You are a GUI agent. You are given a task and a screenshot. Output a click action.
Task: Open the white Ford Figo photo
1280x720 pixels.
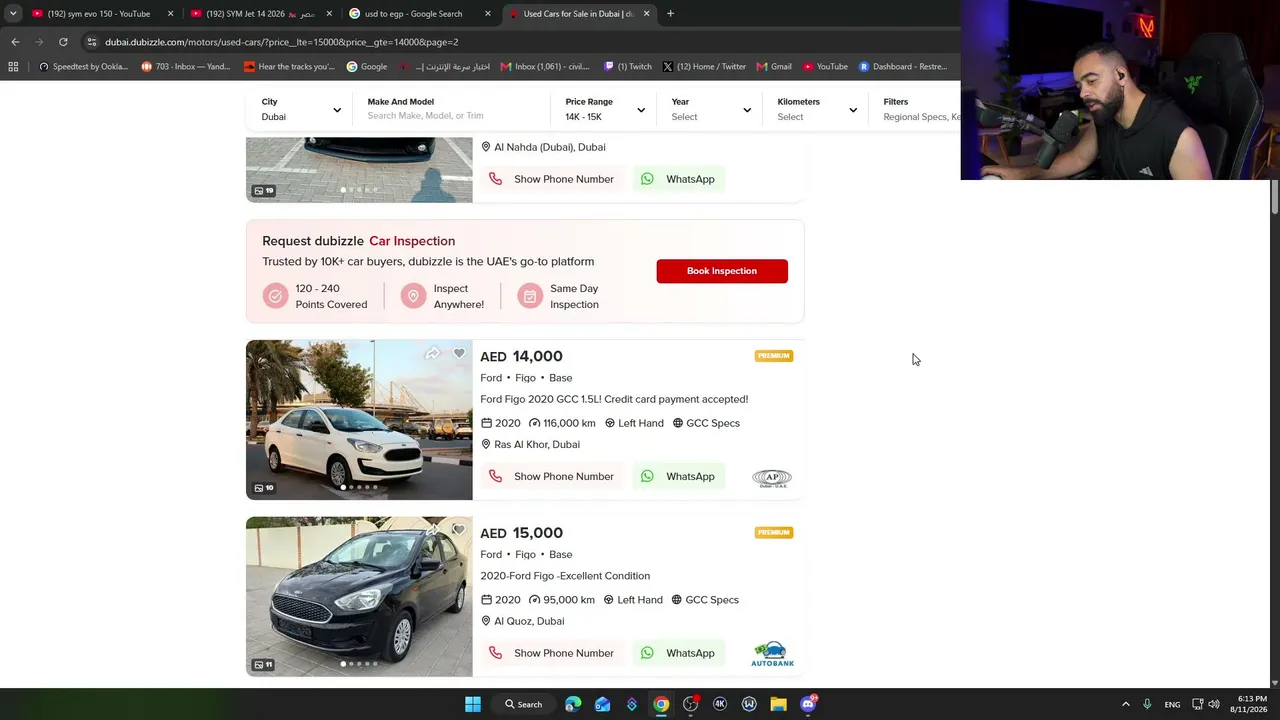(x=359, y=420)
